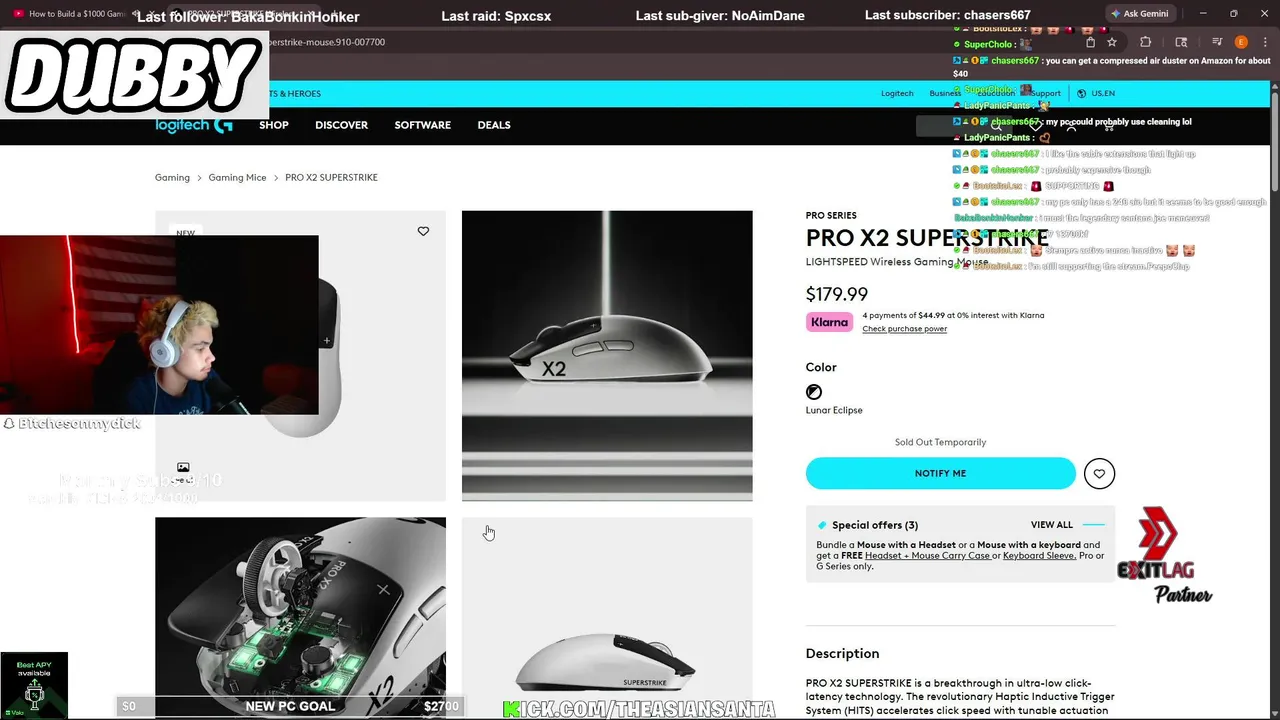Click the Description heading
The image size is (1280, 720).
tap(842, 653)
